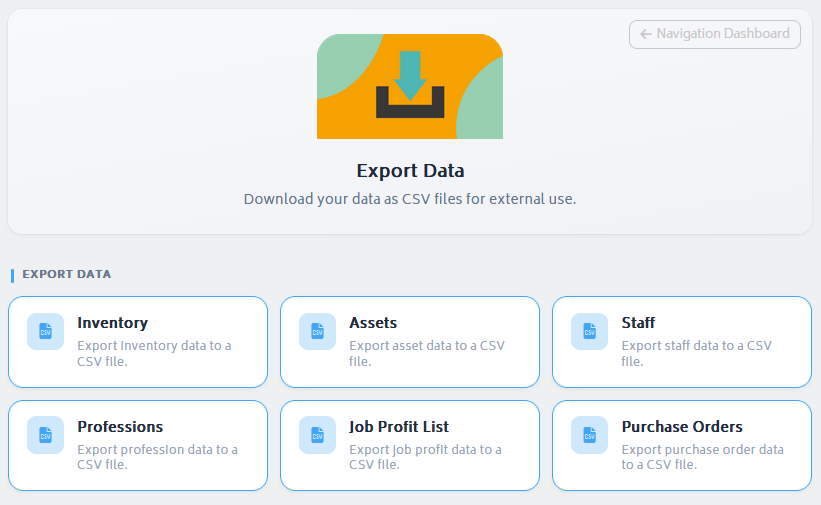Click "Export job profit data" description text
This screenshot has height=505, width=821.
[425, 457]
